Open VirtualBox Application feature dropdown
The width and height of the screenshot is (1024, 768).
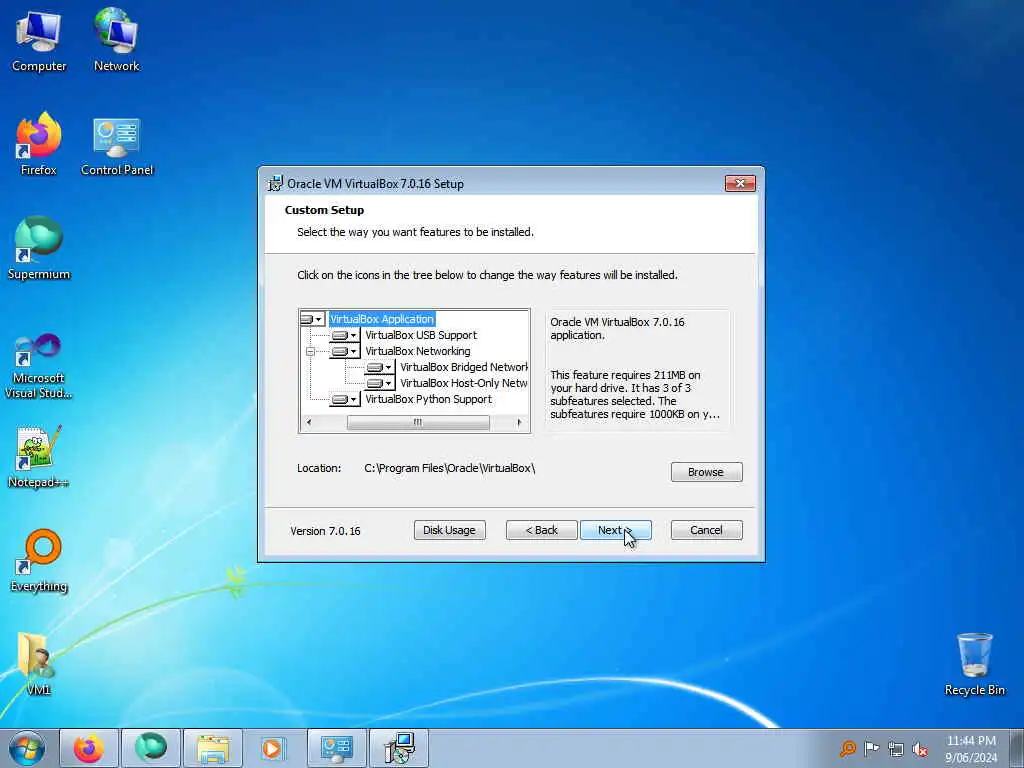point(312,319)
